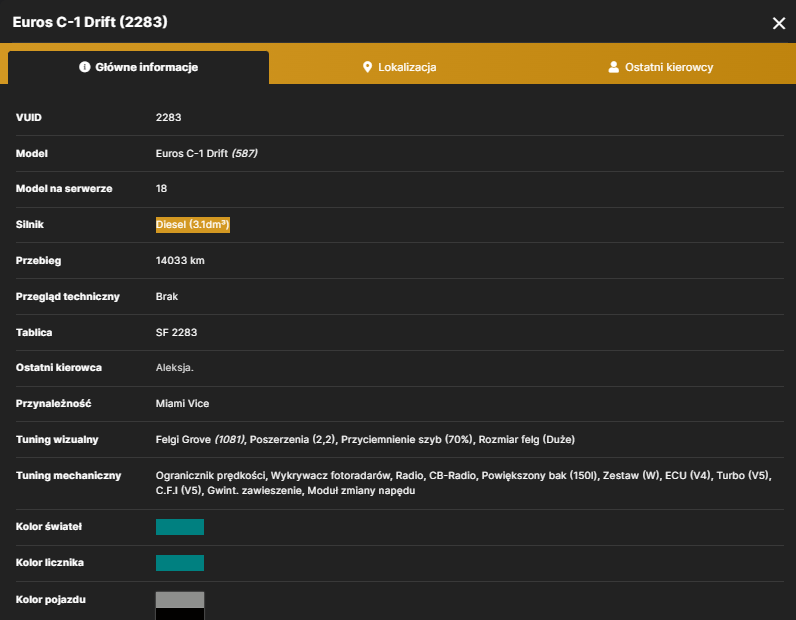Click the last driver name Aleksja.
This screenshot has width=796, height=620.
click(x=174, y=368)
